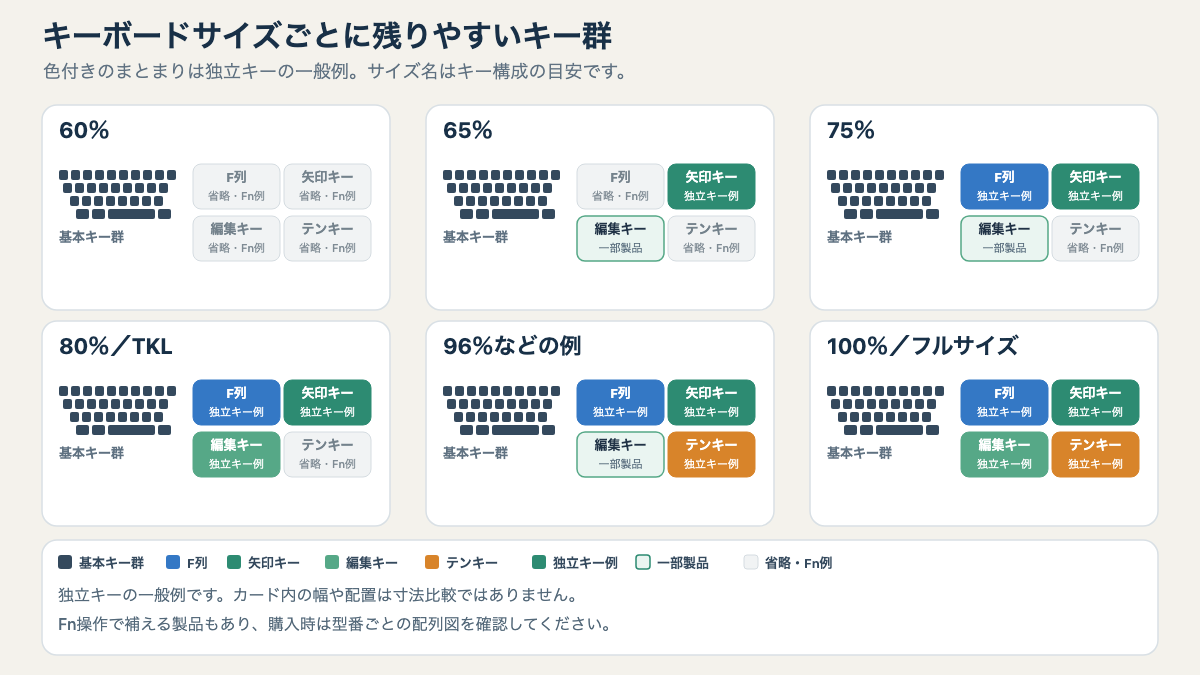Click the 基本キー群 label in the 80%/TKL card
Image resolution: width=1200 pixels, height=675 pixels.
[91, 453]
